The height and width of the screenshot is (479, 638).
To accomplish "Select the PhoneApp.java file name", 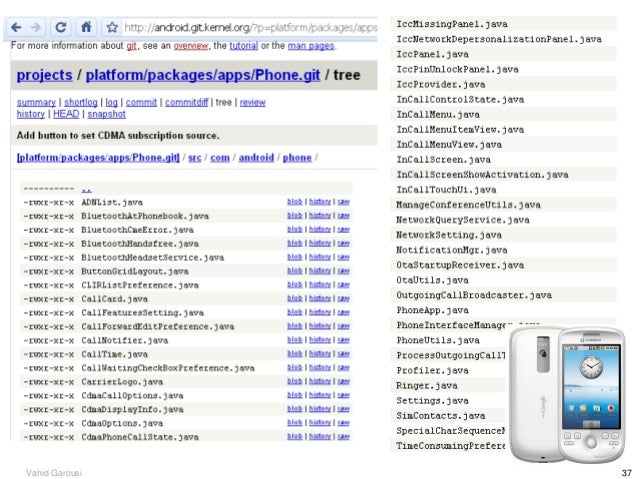I will (x=433, y=310).
